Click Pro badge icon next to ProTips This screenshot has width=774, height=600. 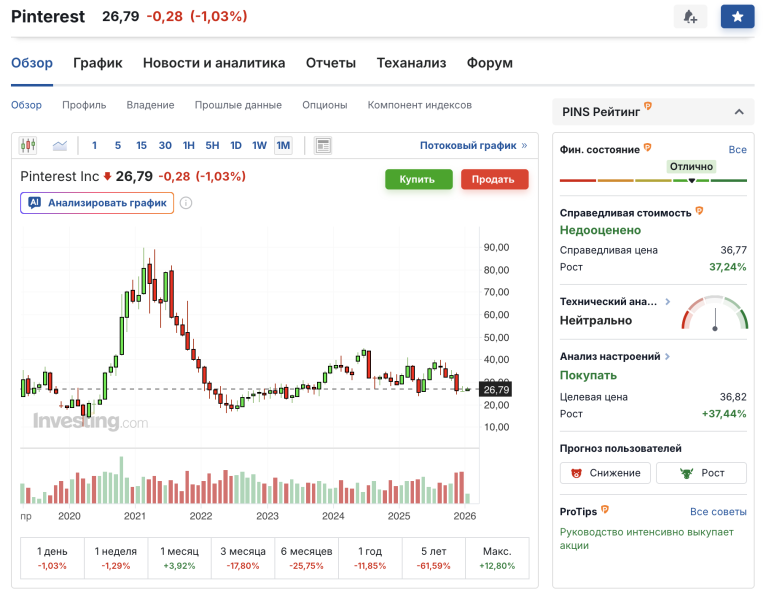coord(605,510)
